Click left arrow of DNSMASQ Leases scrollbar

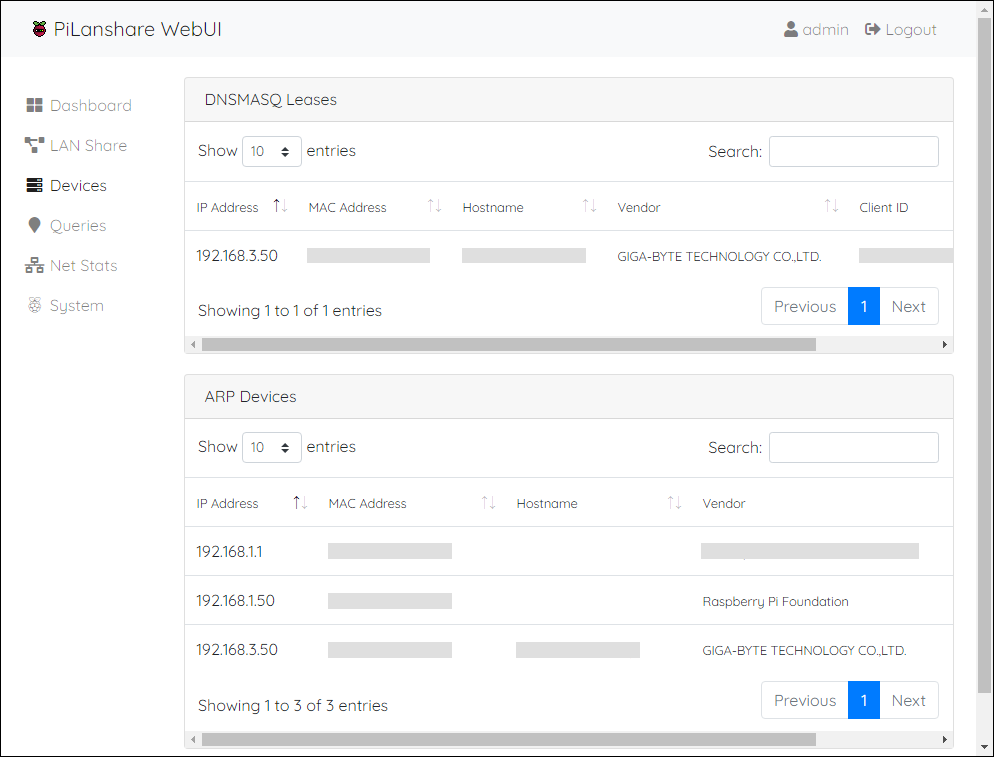(x=193, y=344)
